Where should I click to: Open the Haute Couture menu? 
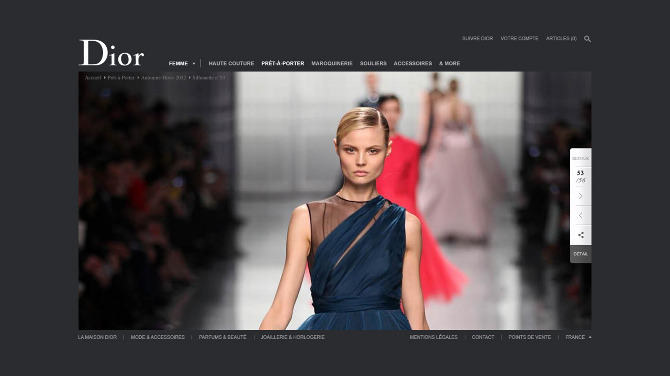pos(231,63)
